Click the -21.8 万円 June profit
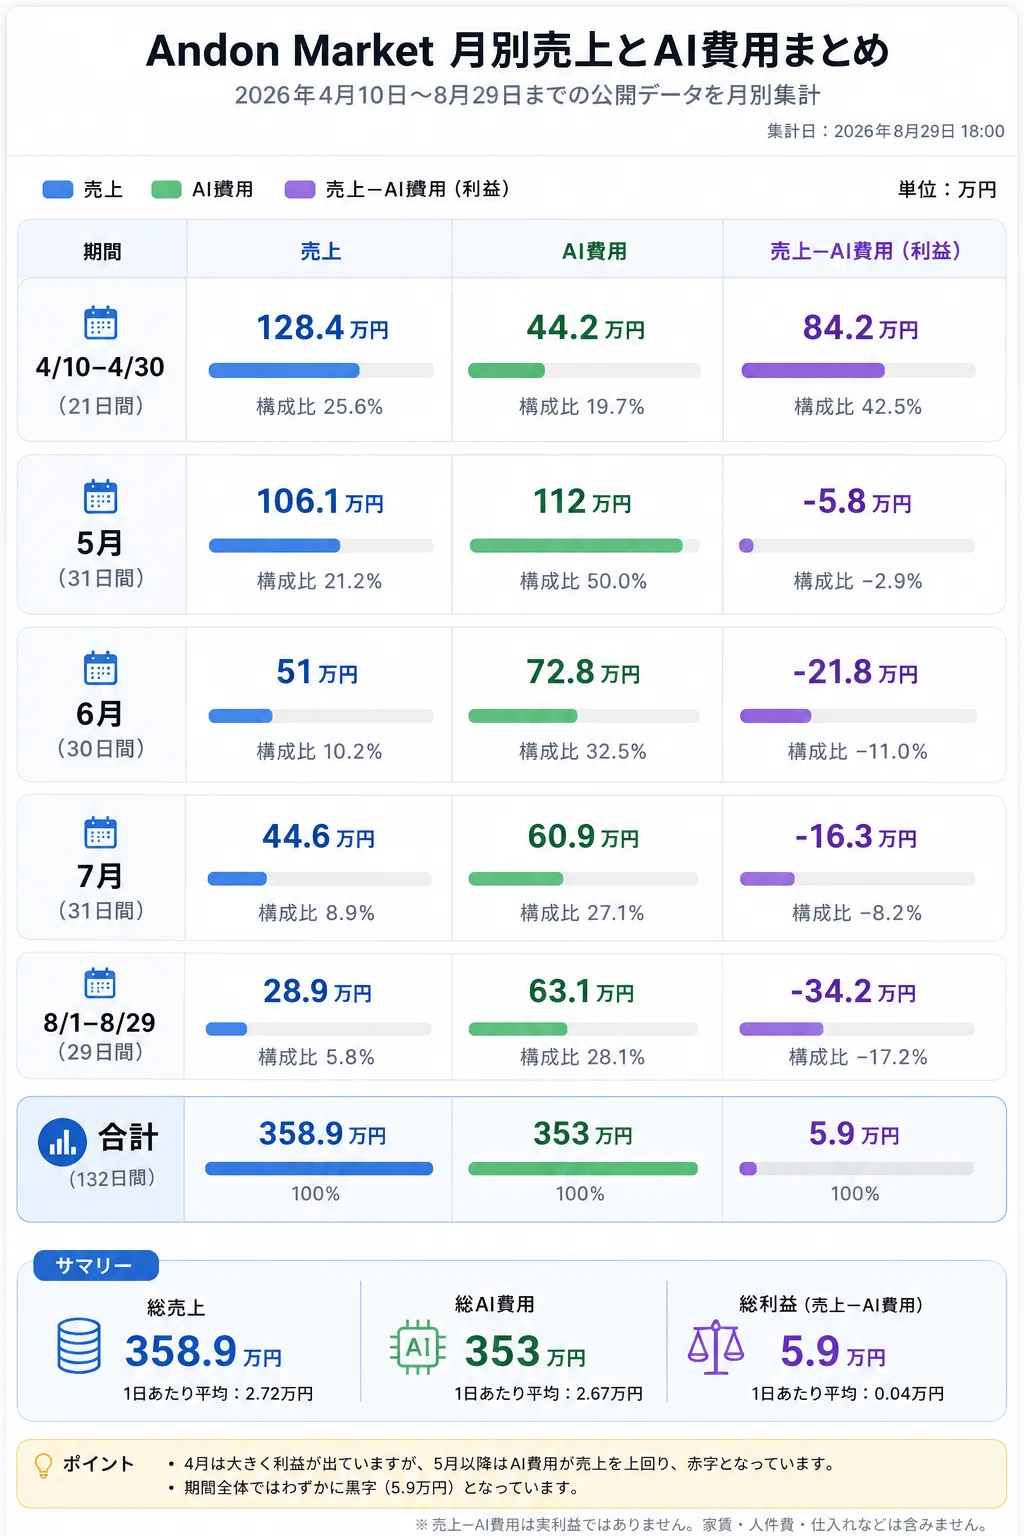The height and width of the screenshot is (1536, 1024). point(855,672)
